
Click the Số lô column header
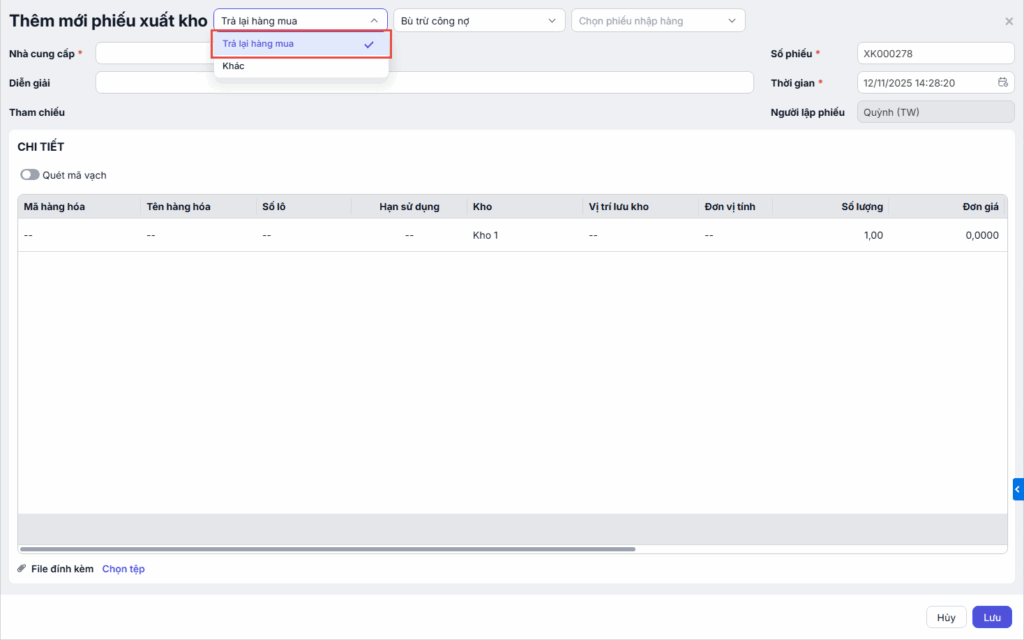(x=304, y=206)
